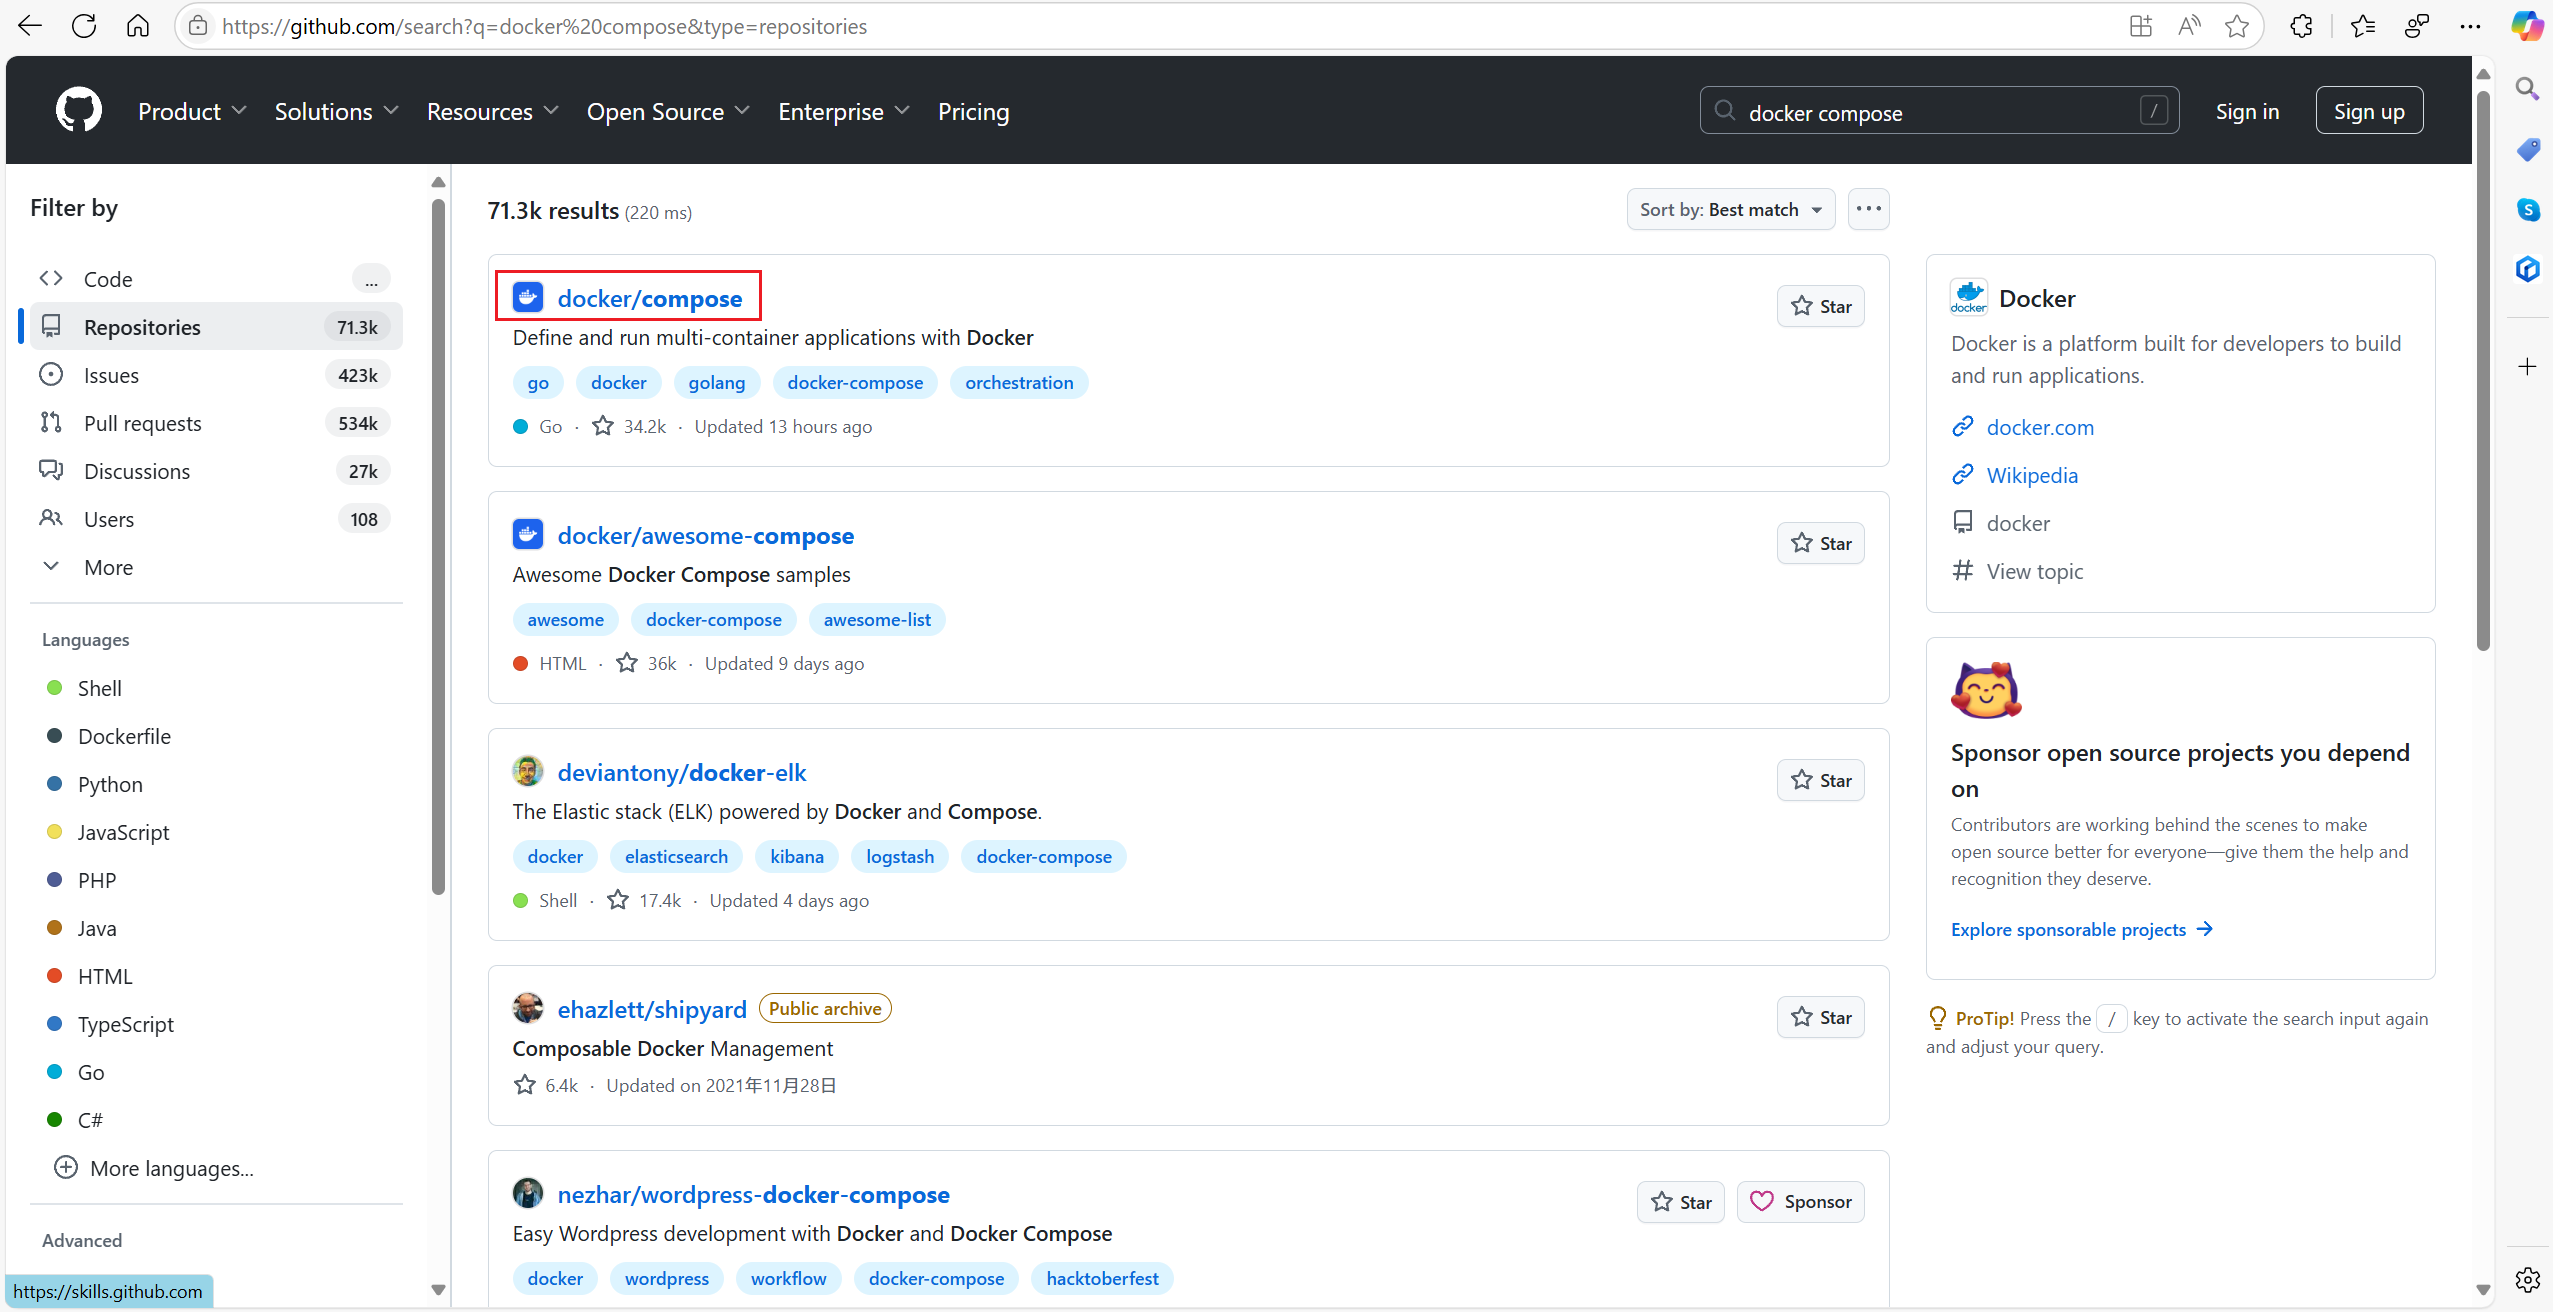Open the shopping tag icon in the sidebar

pos(2527,149)
